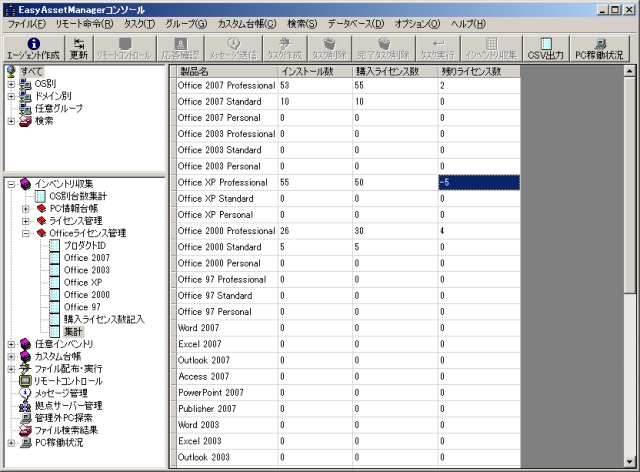
Task: Sort by 製品名 column header
Action: click(227, 71)
